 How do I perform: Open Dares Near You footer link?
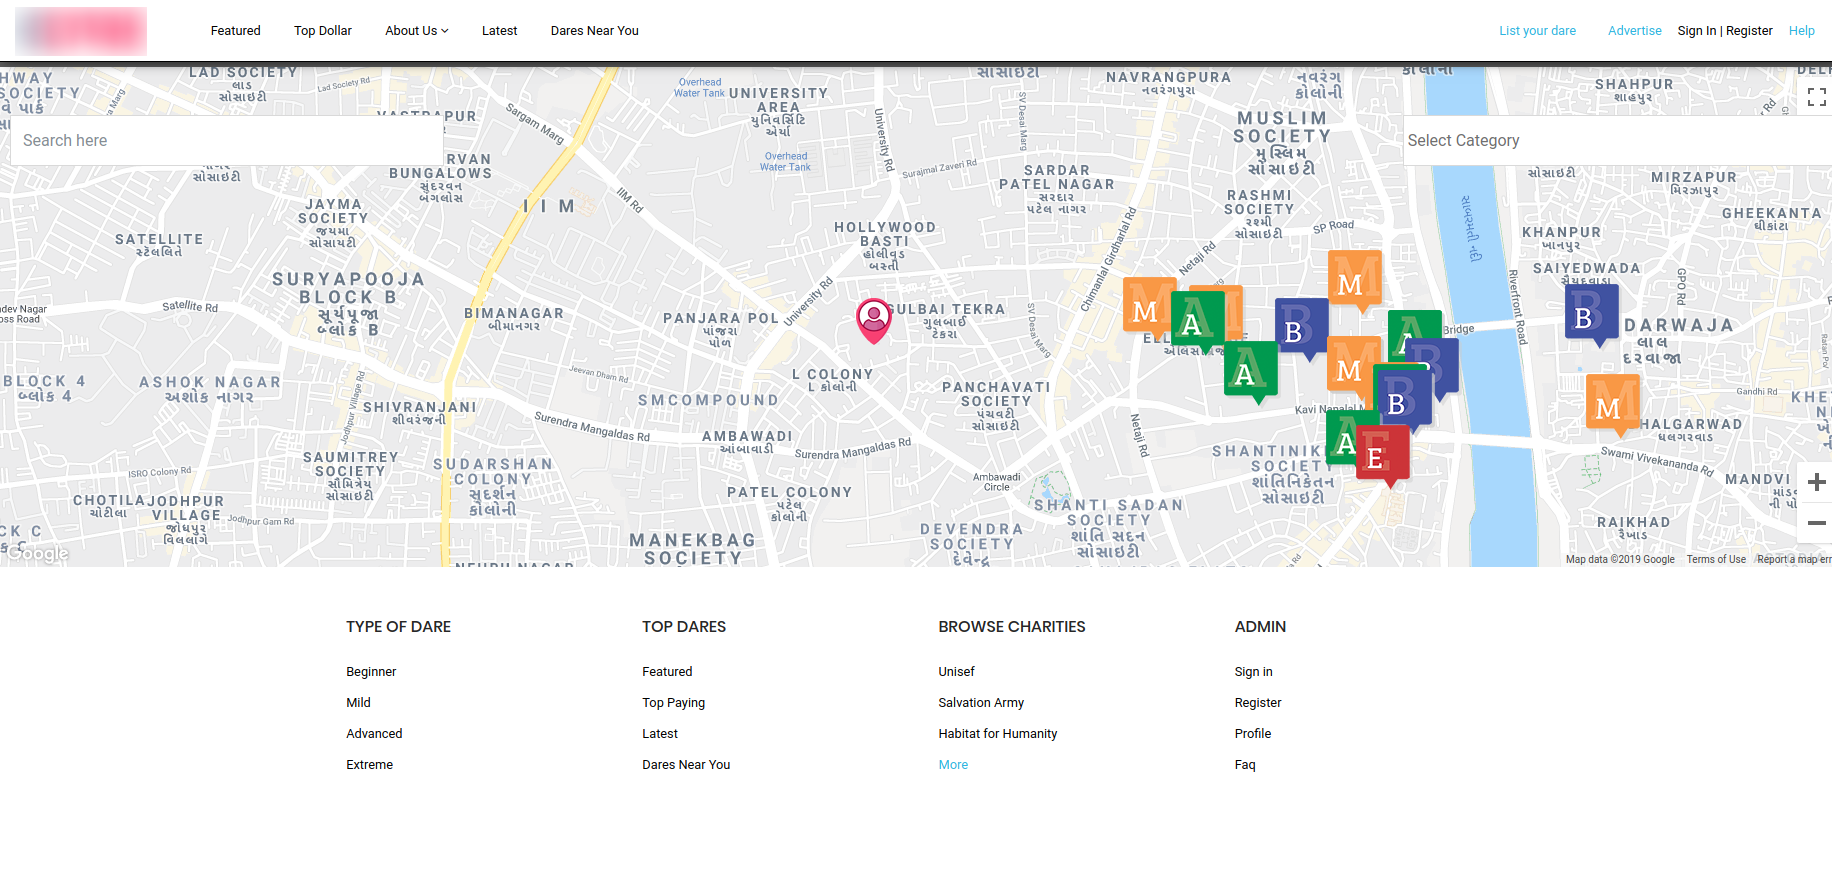coord(686,765)
